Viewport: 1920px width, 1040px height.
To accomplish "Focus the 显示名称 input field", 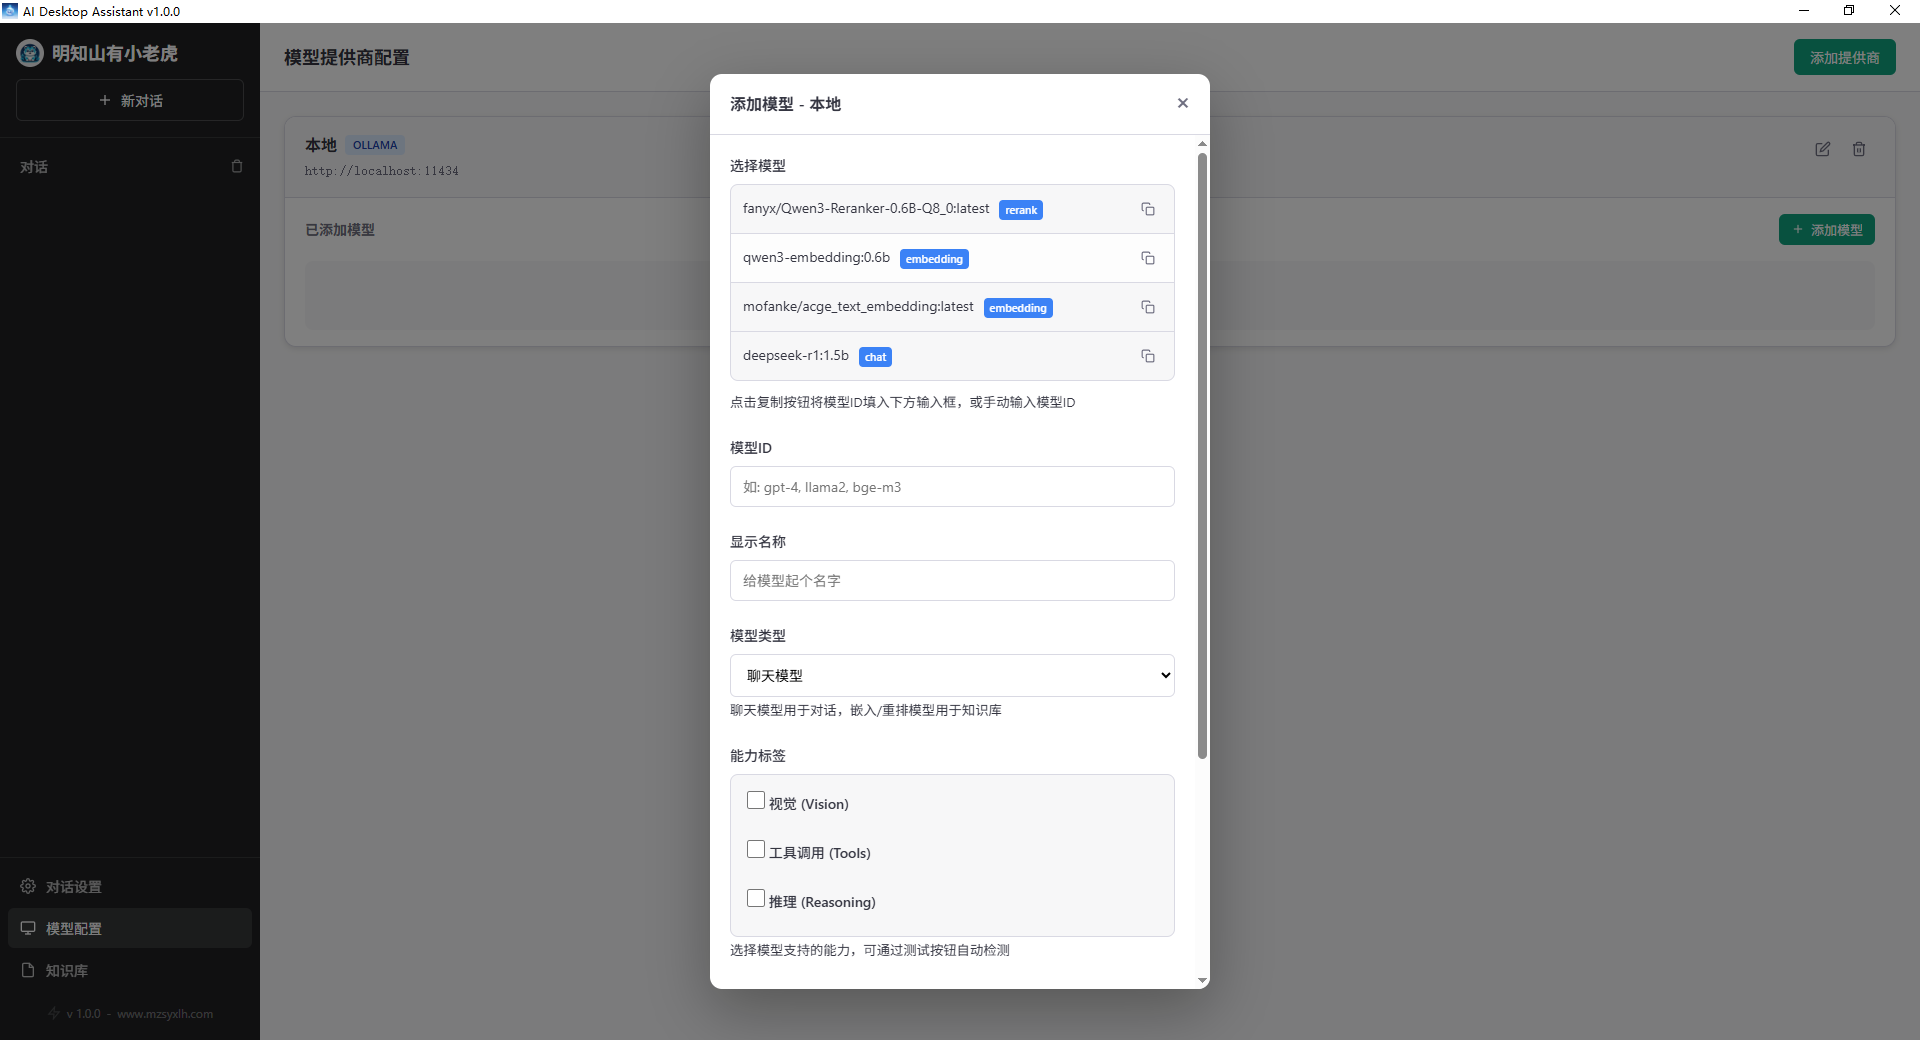I will (x=952, y=580).
